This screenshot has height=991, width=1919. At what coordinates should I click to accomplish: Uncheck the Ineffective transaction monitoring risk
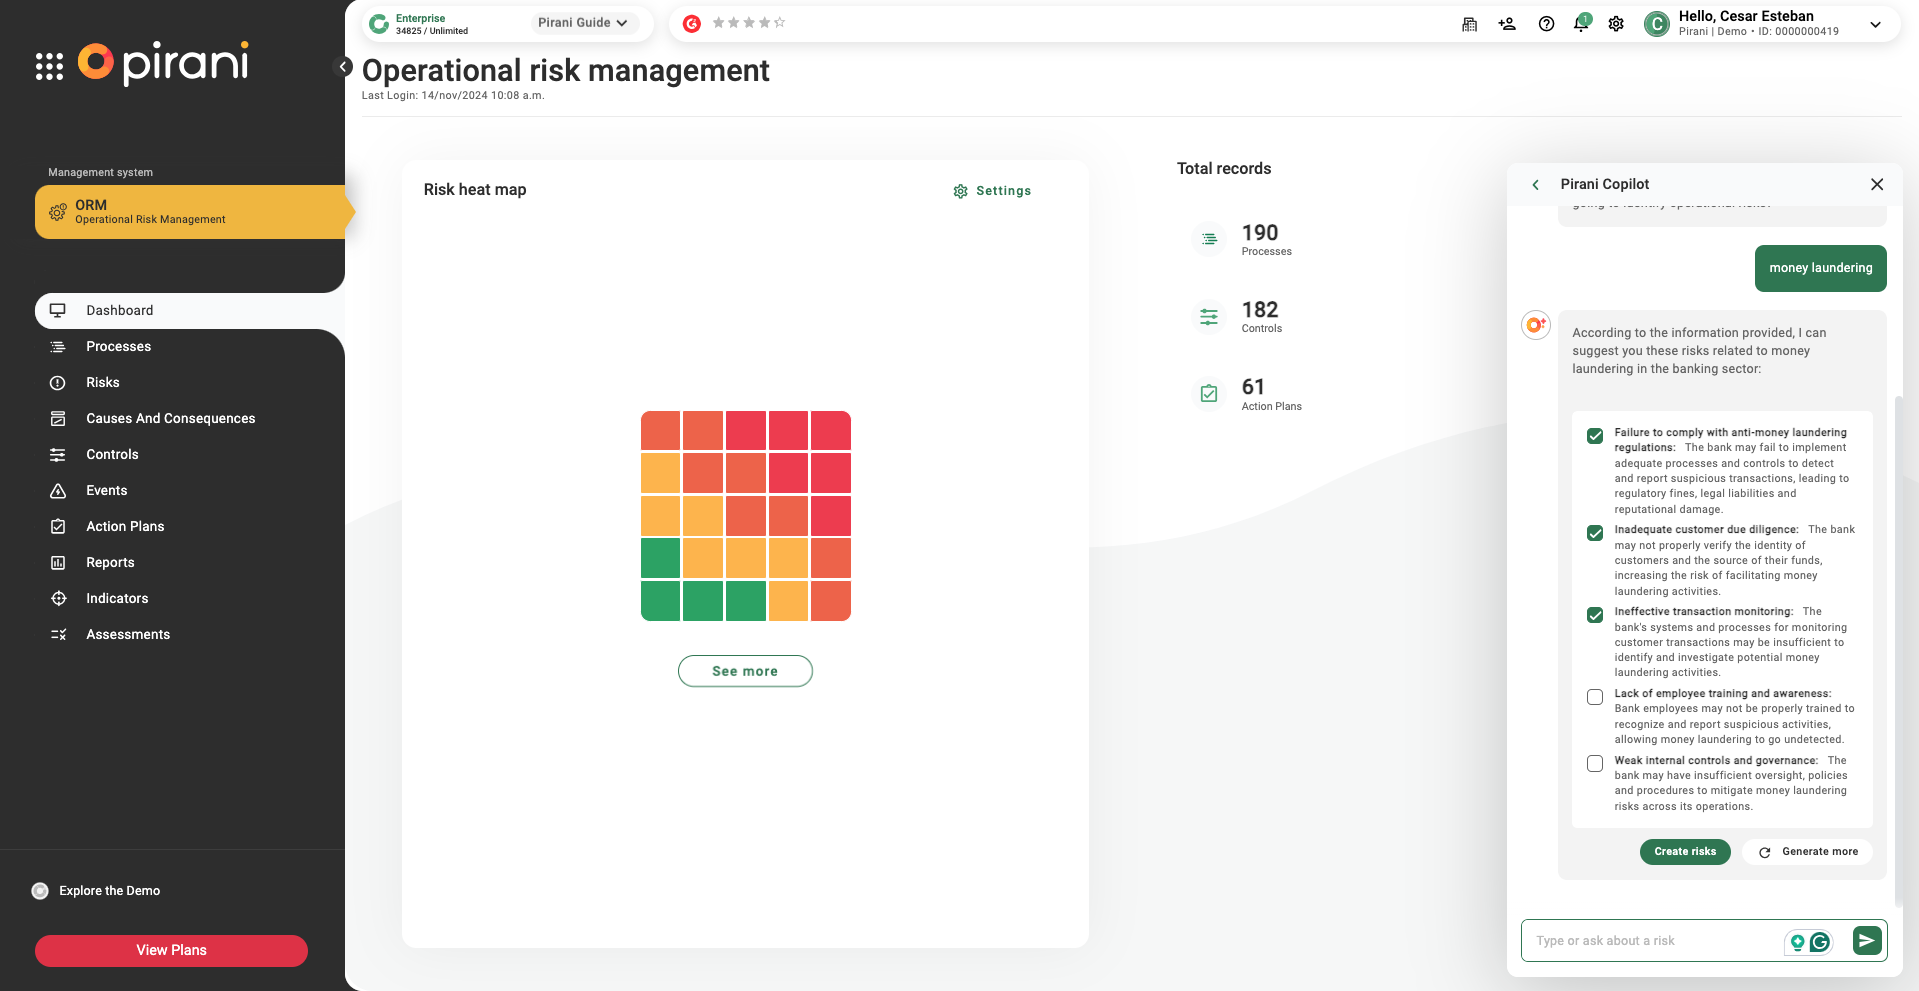point(1594,615)
